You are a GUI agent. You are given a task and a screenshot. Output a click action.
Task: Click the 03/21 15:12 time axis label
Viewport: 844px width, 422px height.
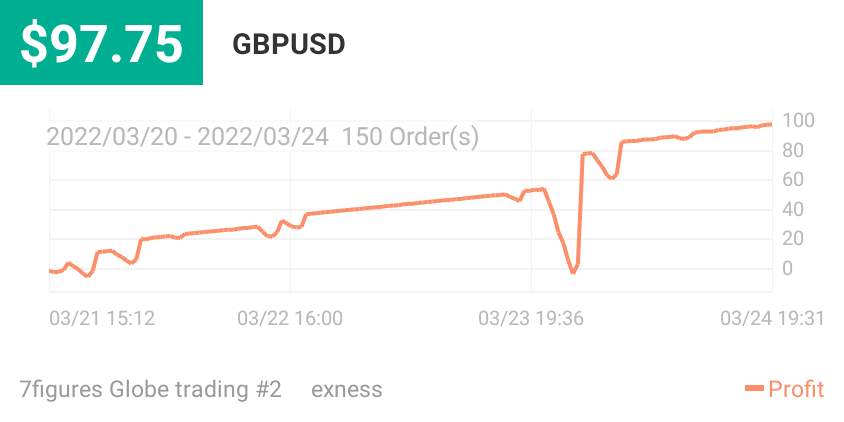coord(102,319)
